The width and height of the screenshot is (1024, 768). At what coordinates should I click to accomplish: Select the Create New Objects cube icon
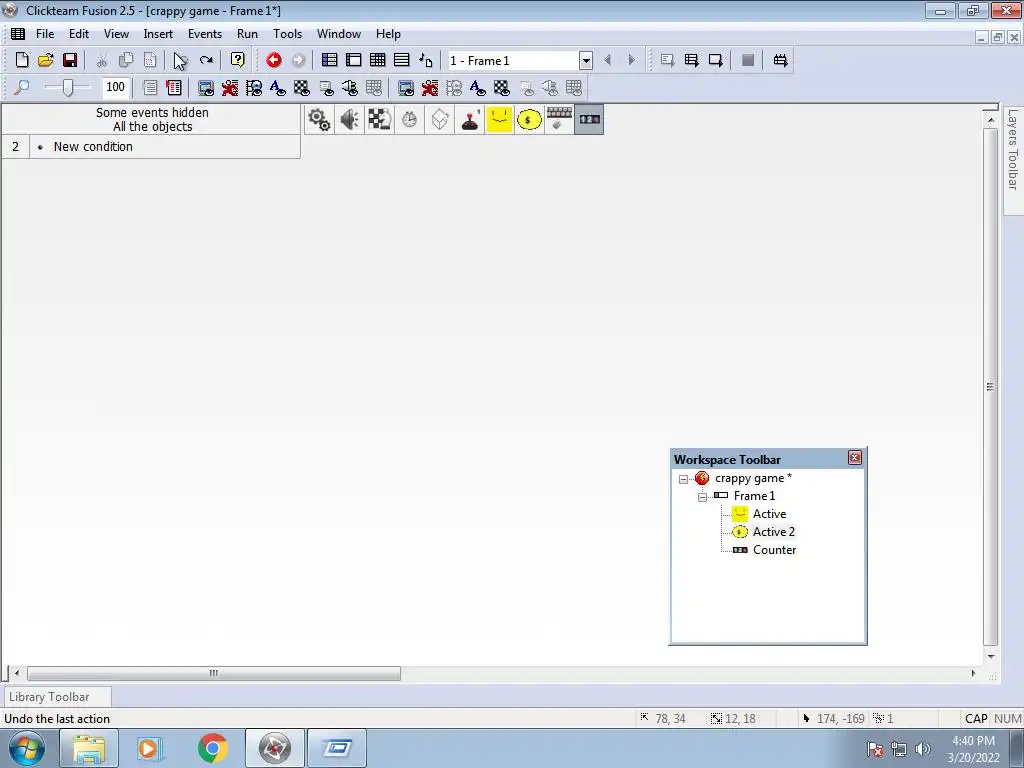[440, 120]
